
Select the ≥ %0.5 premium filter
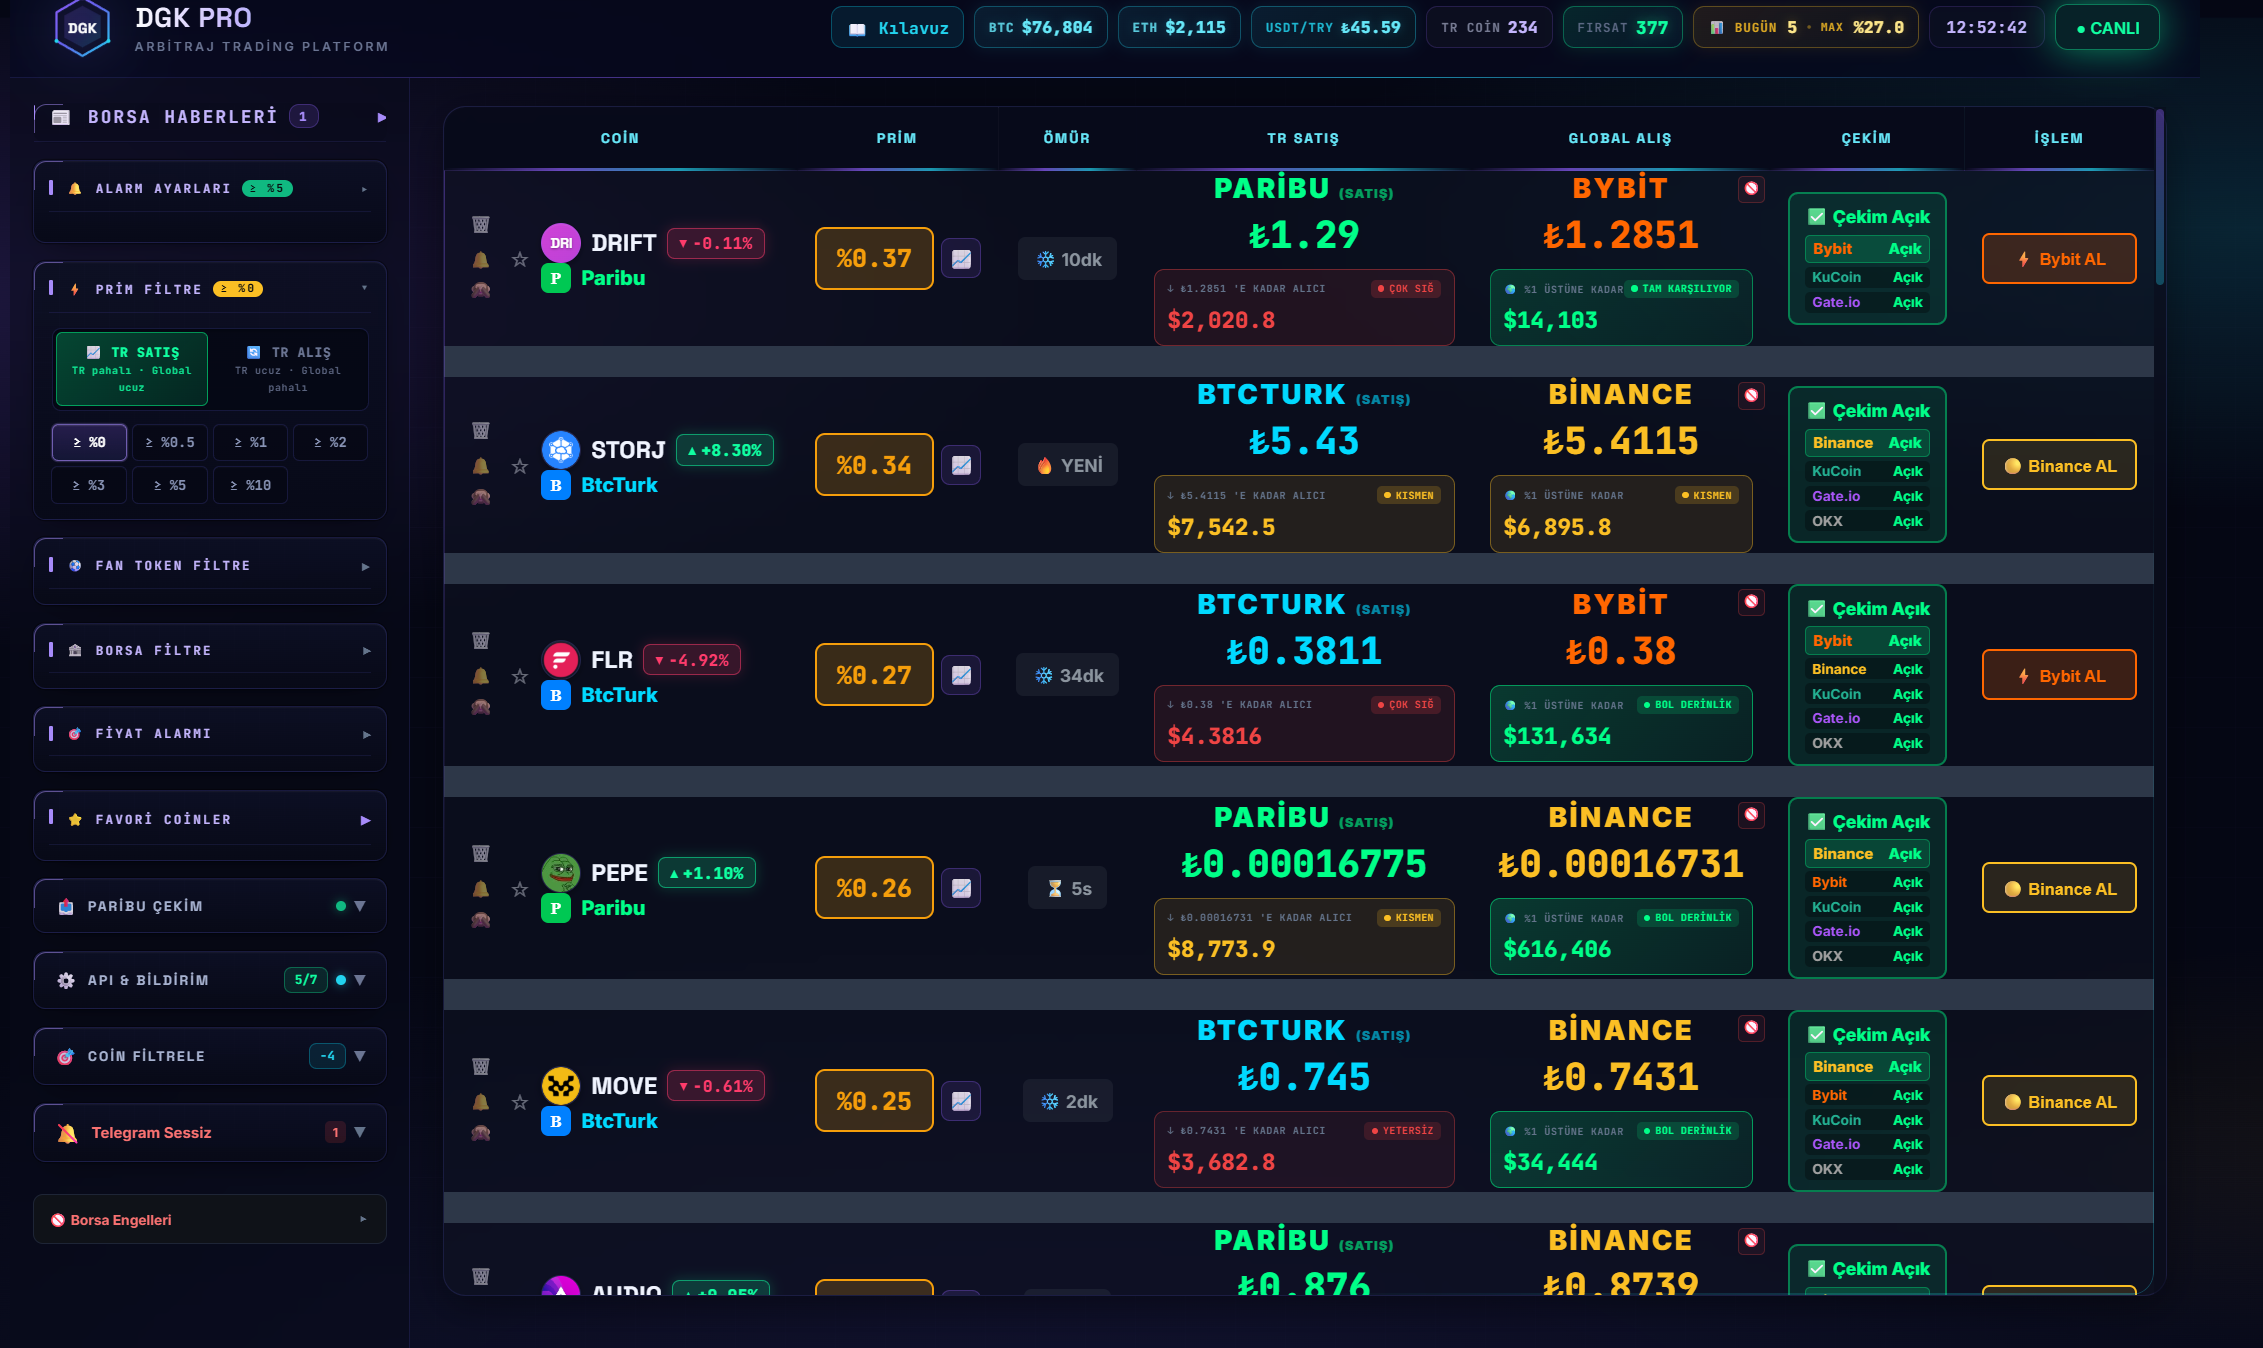tap(170, 442)
